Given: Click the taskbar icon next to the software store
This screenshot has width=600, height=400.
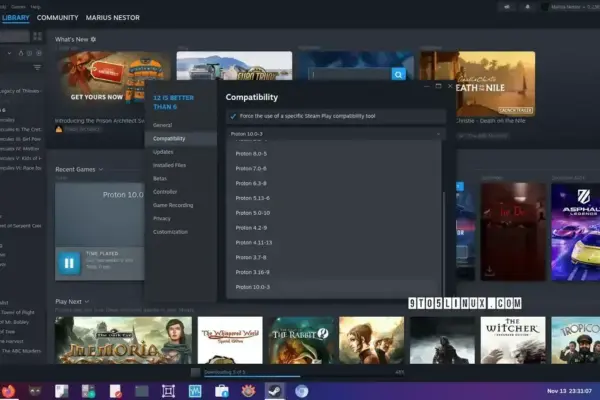Looking at the screenshot, I should coord(248,391).
